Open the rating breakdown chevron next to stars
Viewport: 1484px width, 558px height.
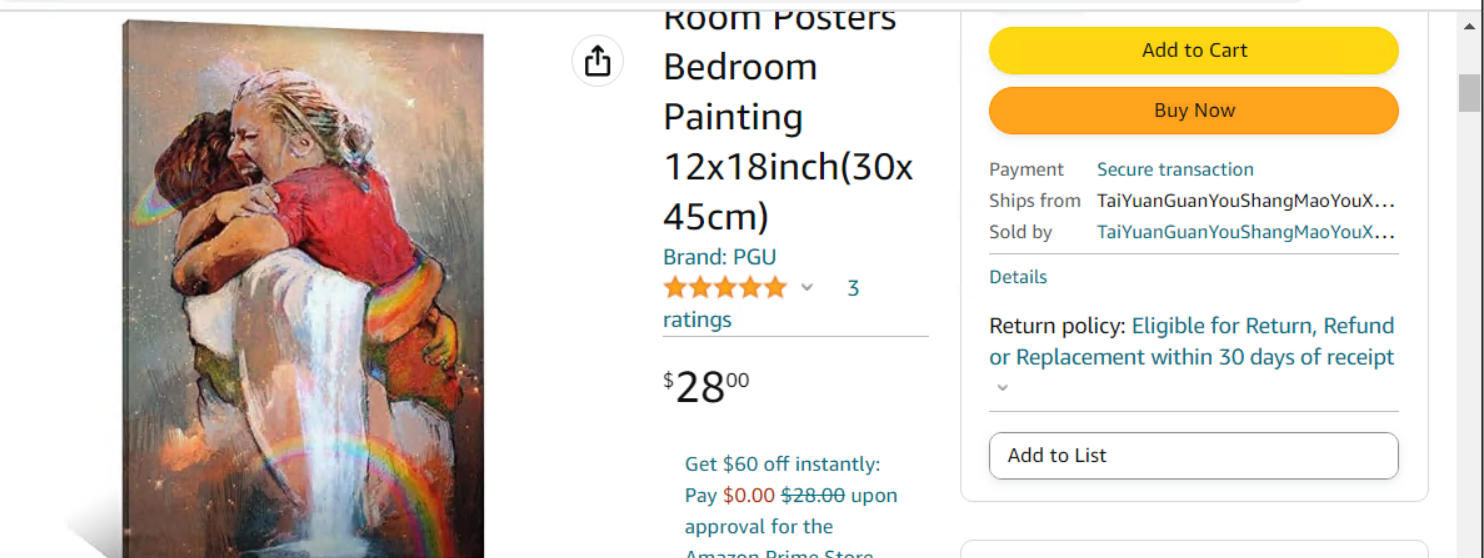pyautogui.click(x=807, y=289)
